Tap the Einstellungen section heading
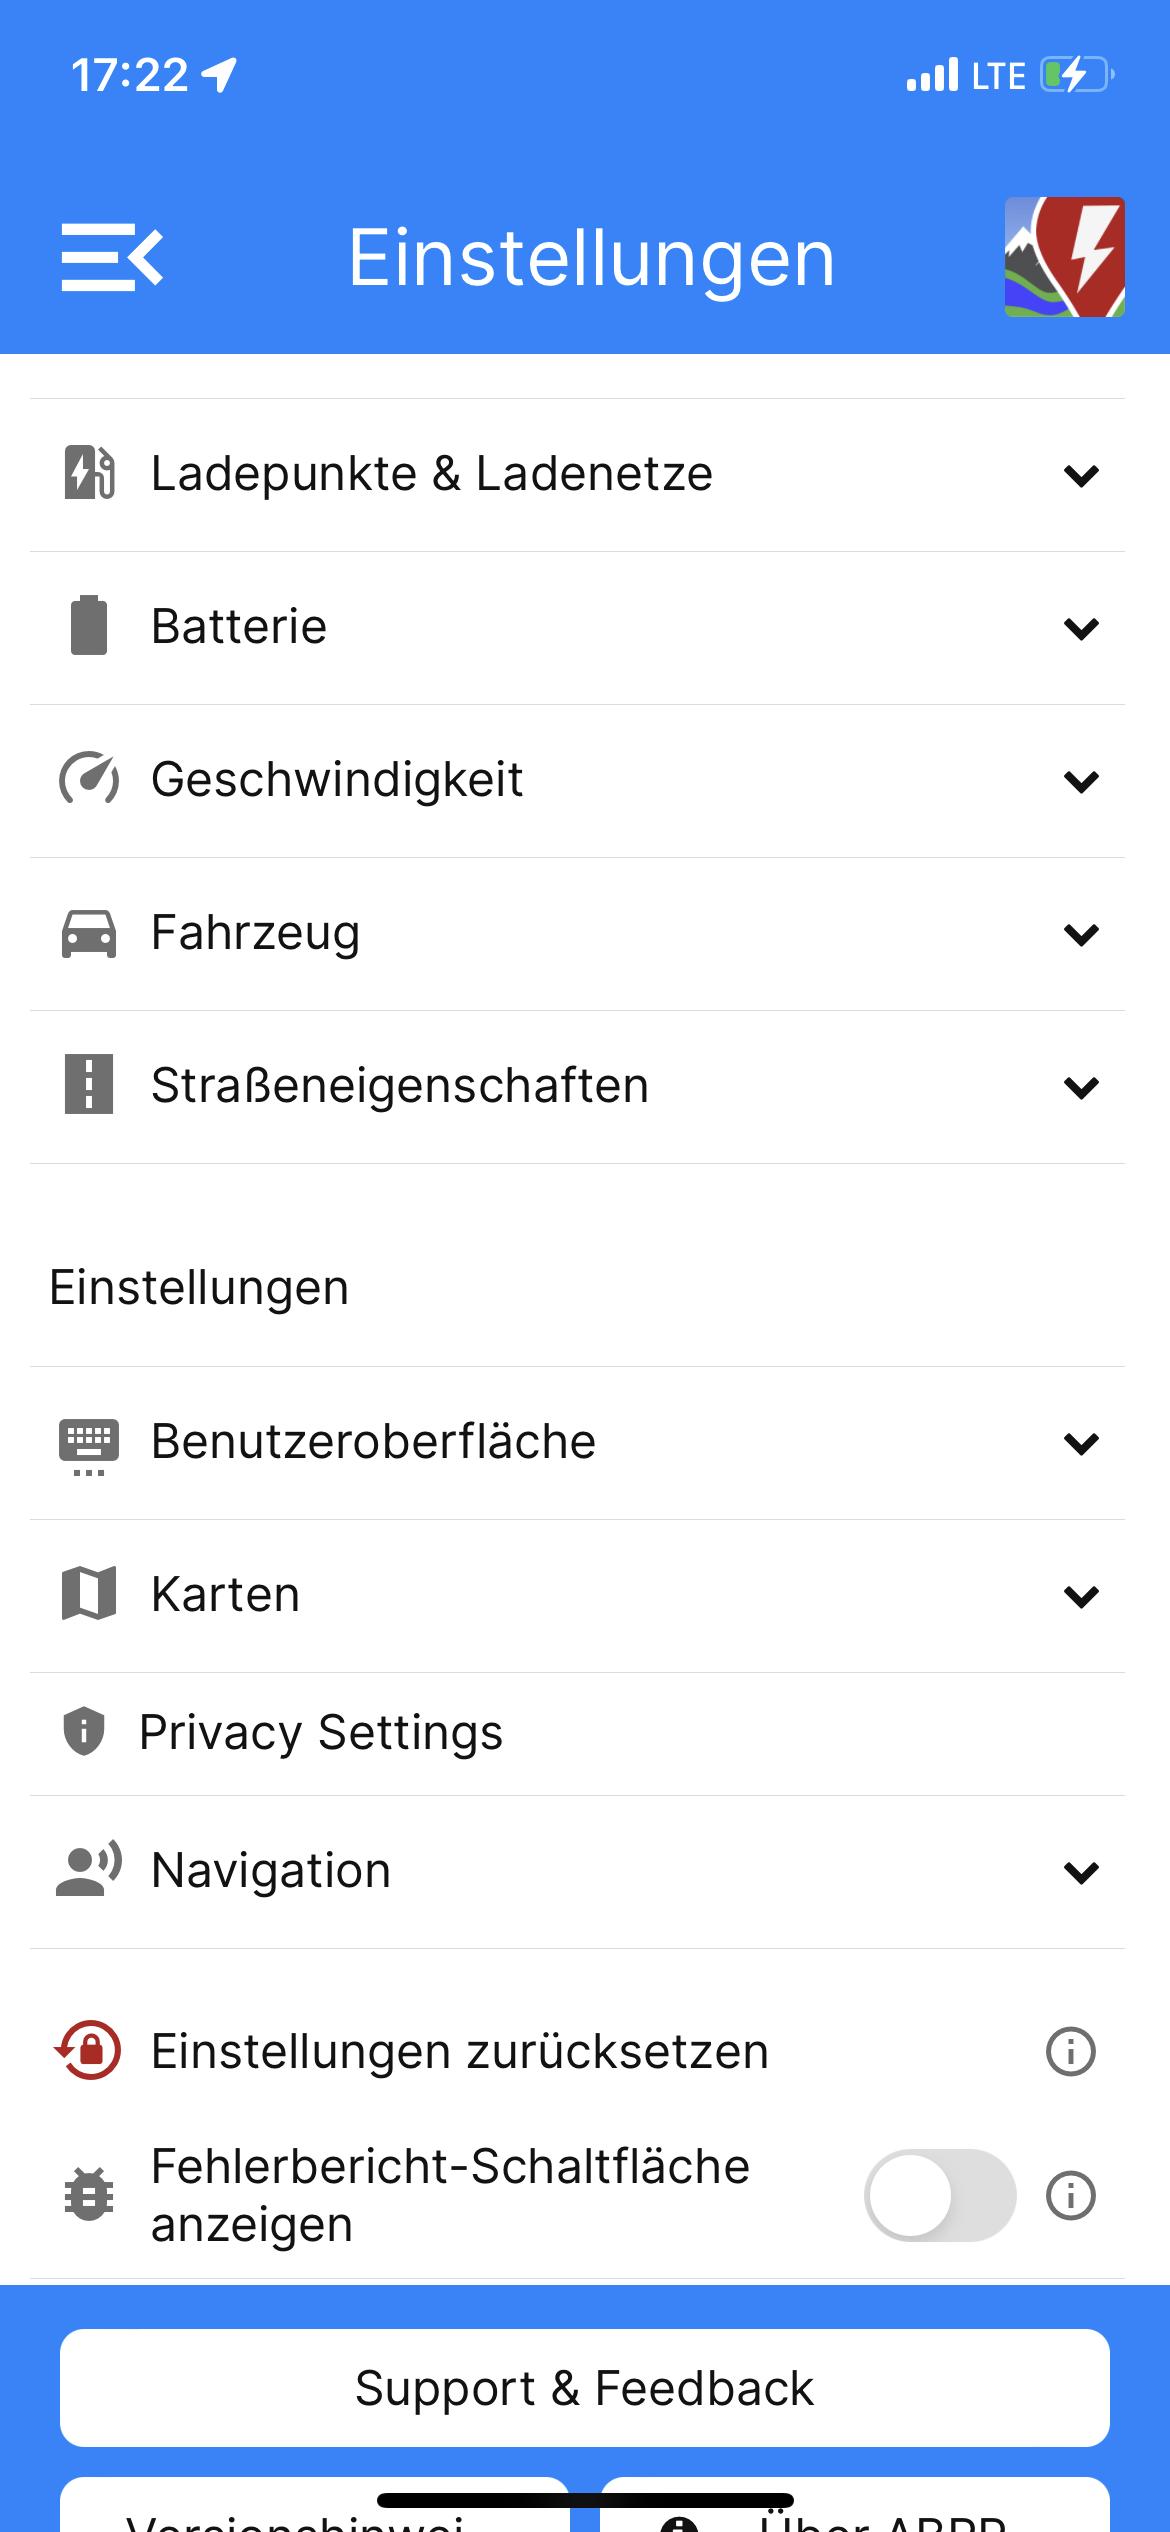 click(199, 1288)
